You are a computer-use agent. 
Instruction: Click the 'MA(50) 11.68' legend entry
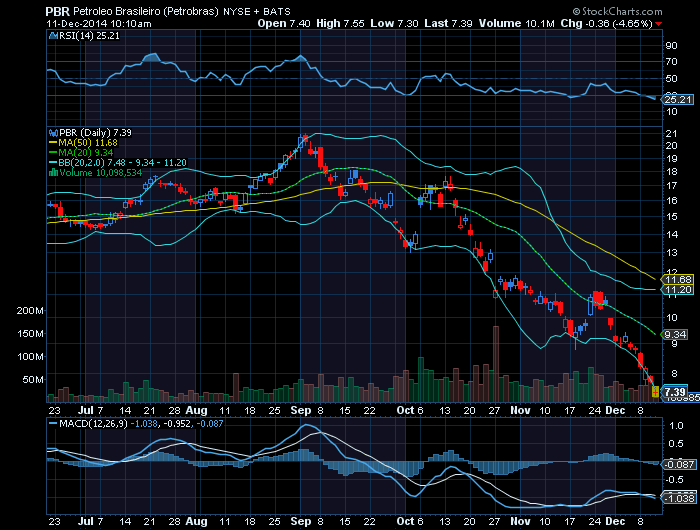click(88, 143)
